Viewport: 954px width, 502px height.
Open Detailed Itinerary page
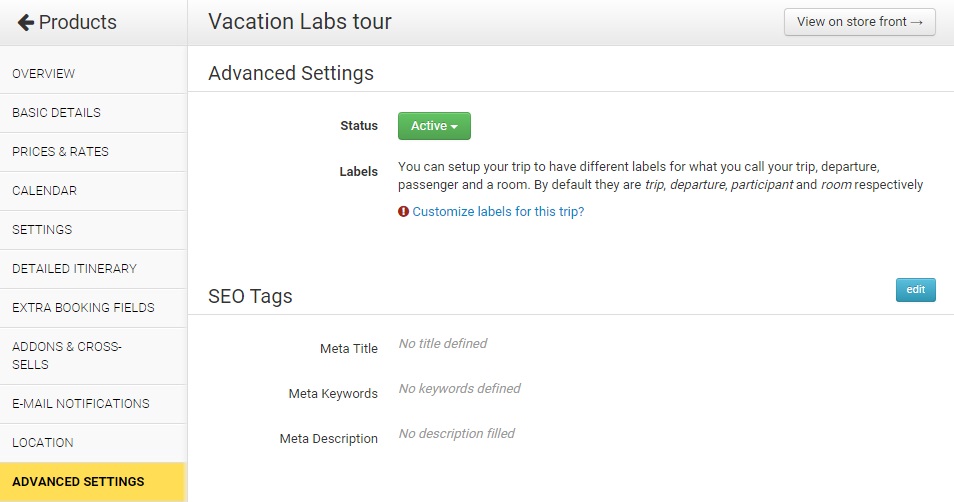point(74,269)
